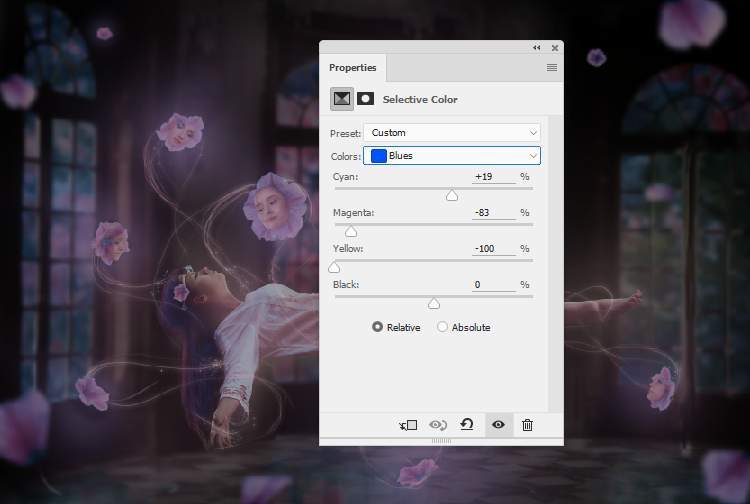750x504 pixels.
Task: Click the Selective Color title text
Action: pyautogui.click(x=420, y=99)
